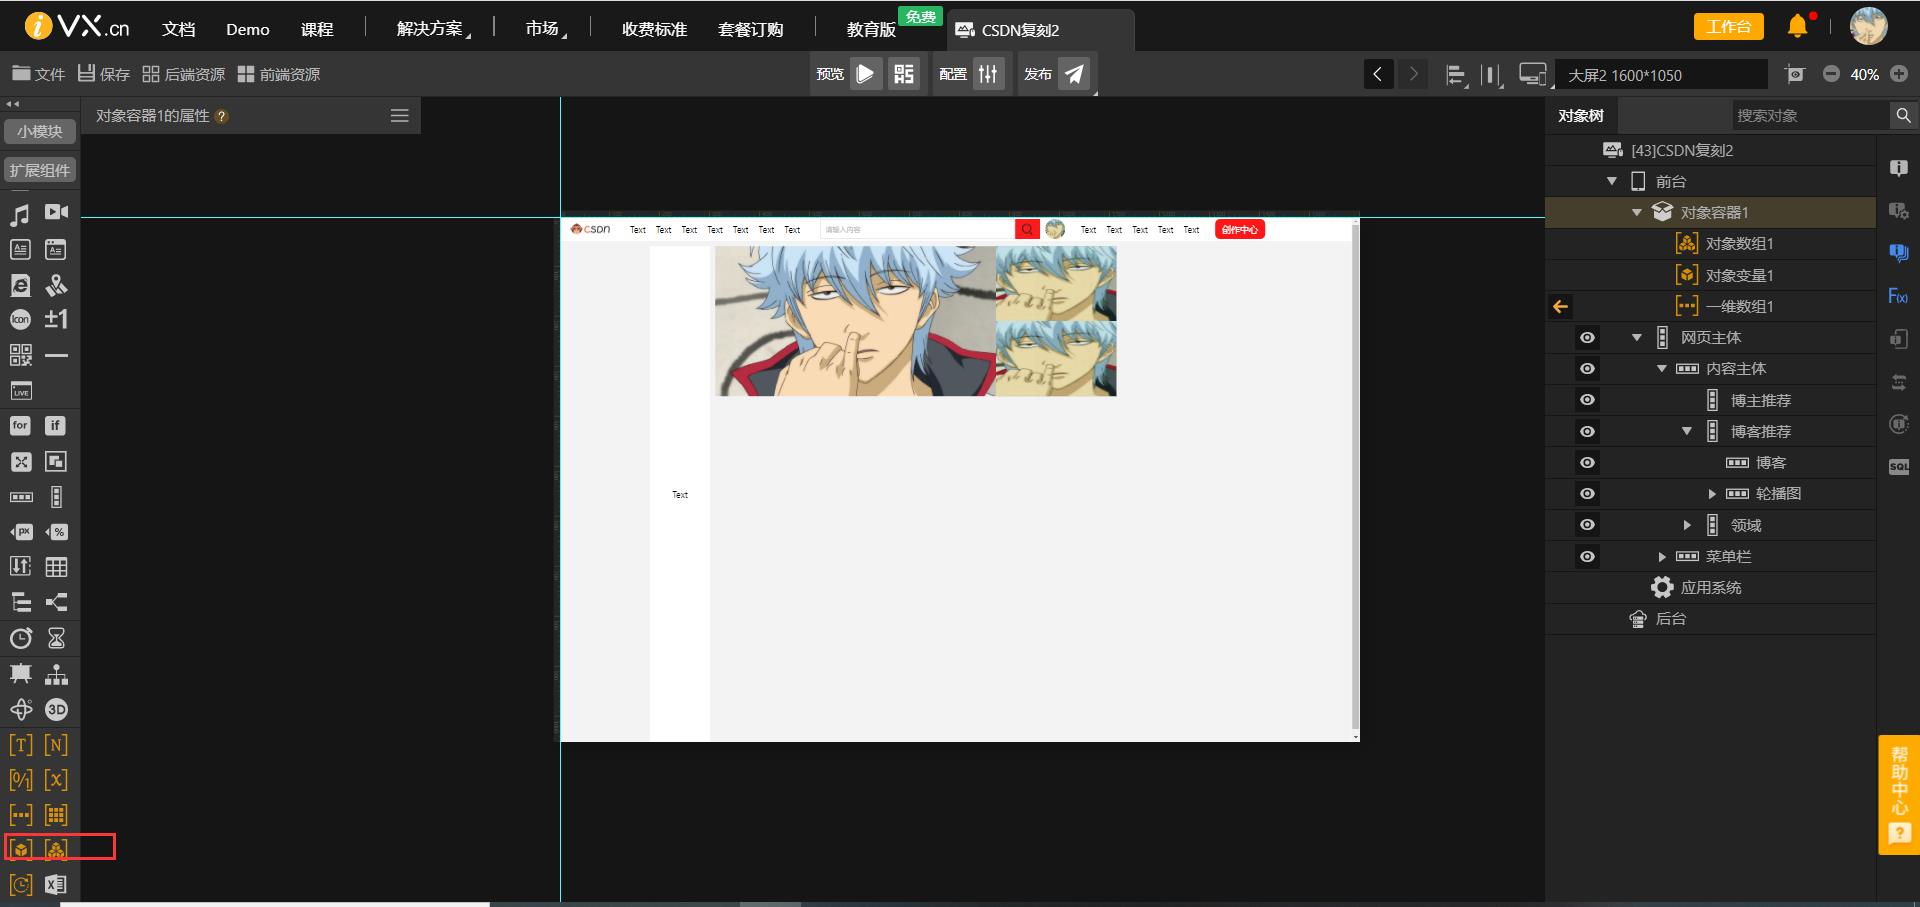Select the table grid component
The image size is (1920, 907).
(57, 567)
